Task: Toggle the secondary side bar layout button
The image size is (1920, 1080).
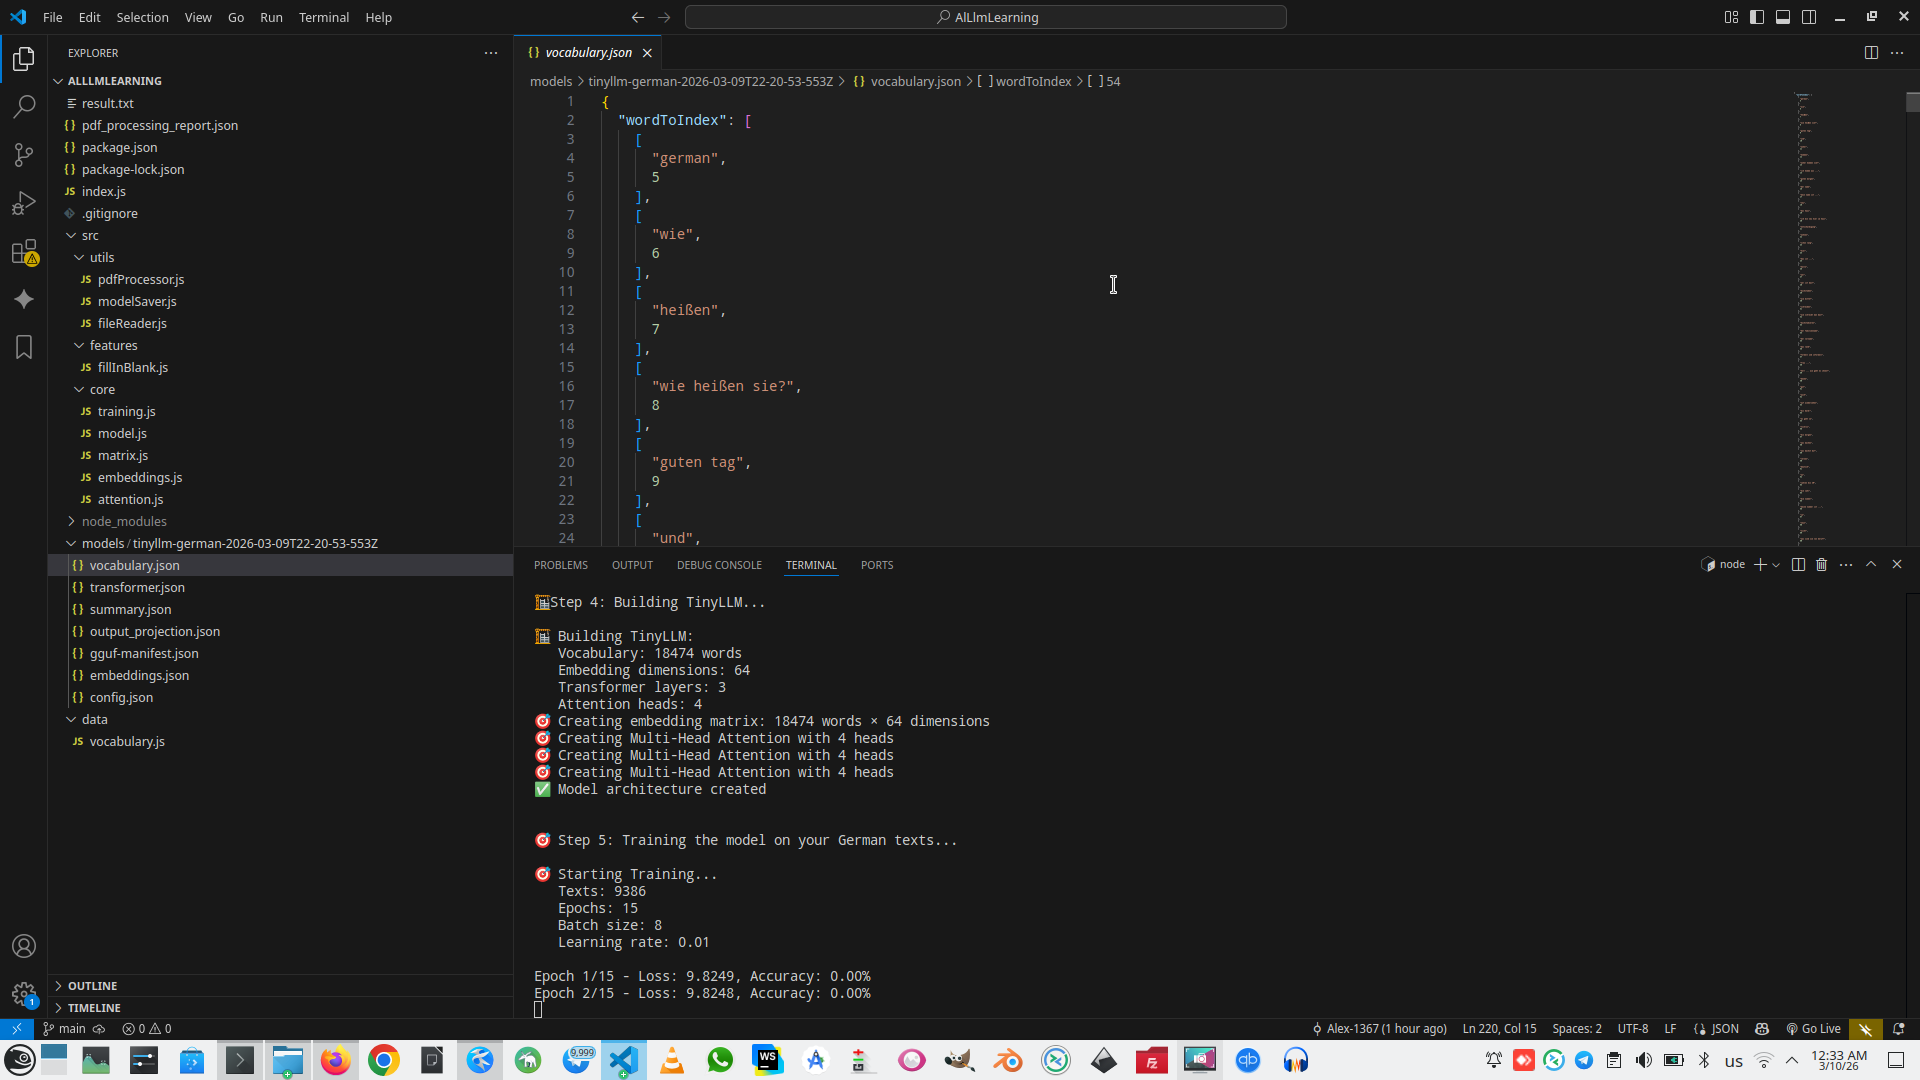Action: [1809, 17]
